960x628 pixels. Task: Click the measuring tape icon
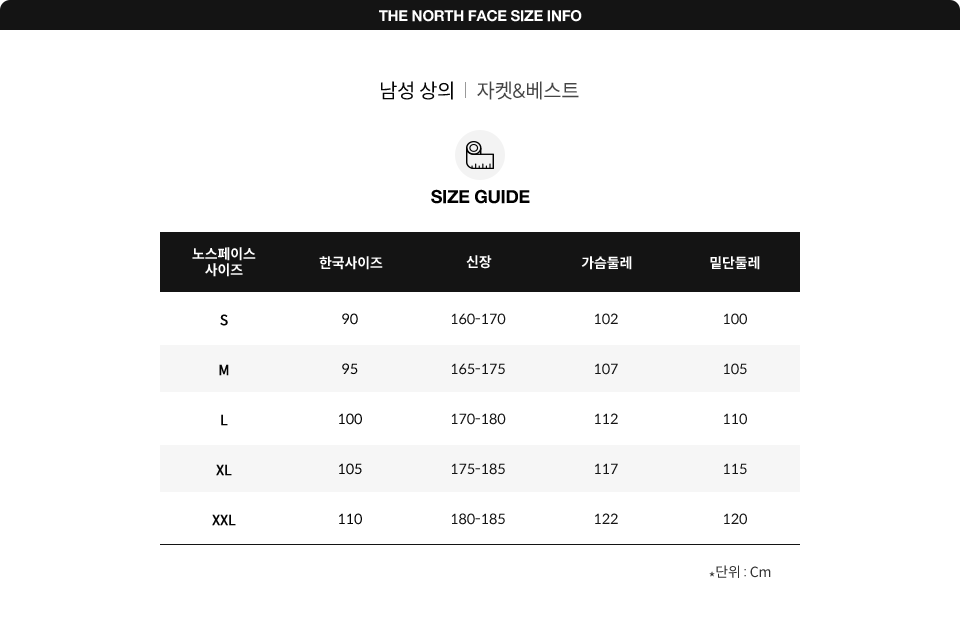[x=479, y=155]
